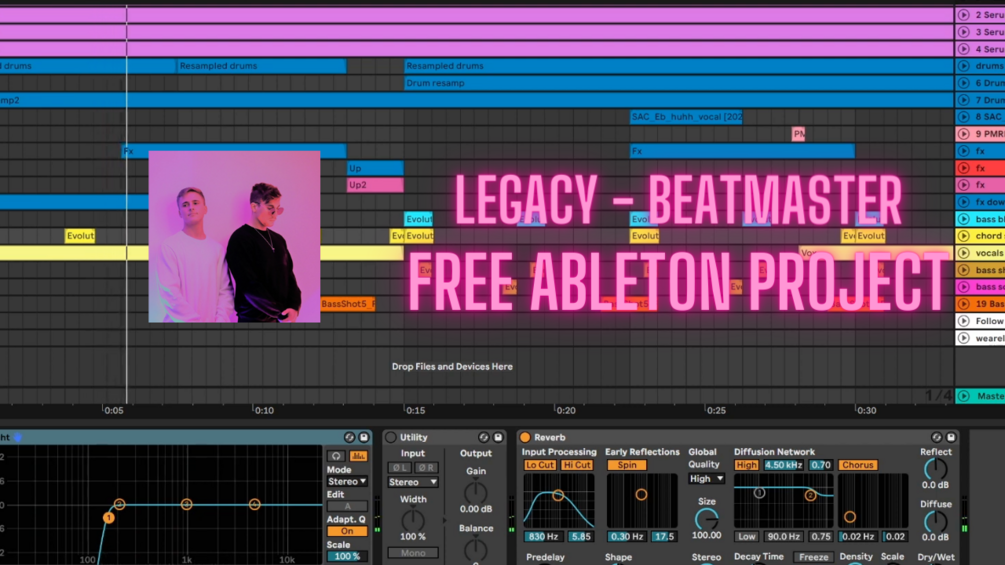Image resolution: width=1005 pixels, height=565 pixels.
Task: Click the Utility device hot-swap icon
Action: pos(483,437)
